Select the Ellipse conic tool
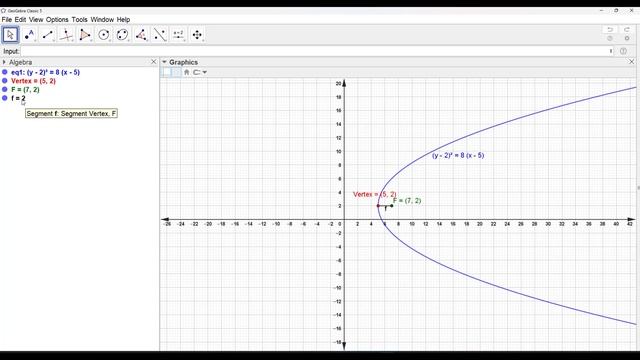The image size is (640, 360). pyautogui.click(x=122, y=35)
